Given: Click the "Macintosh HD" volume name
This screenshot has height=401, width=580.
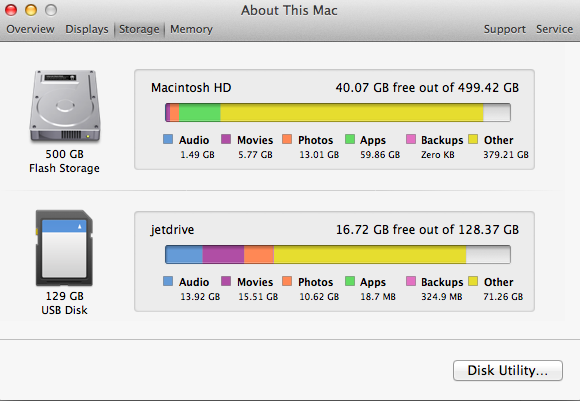Looking at the screenshot, I should (191, 88).
